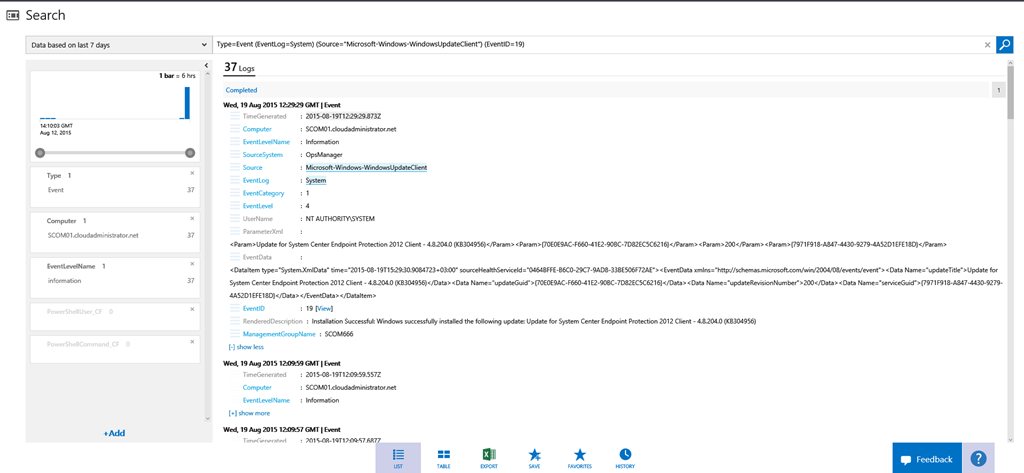The width and height of the screenshot is (1024, 473).
Task: Open search History
Action: tap(625, 458)
